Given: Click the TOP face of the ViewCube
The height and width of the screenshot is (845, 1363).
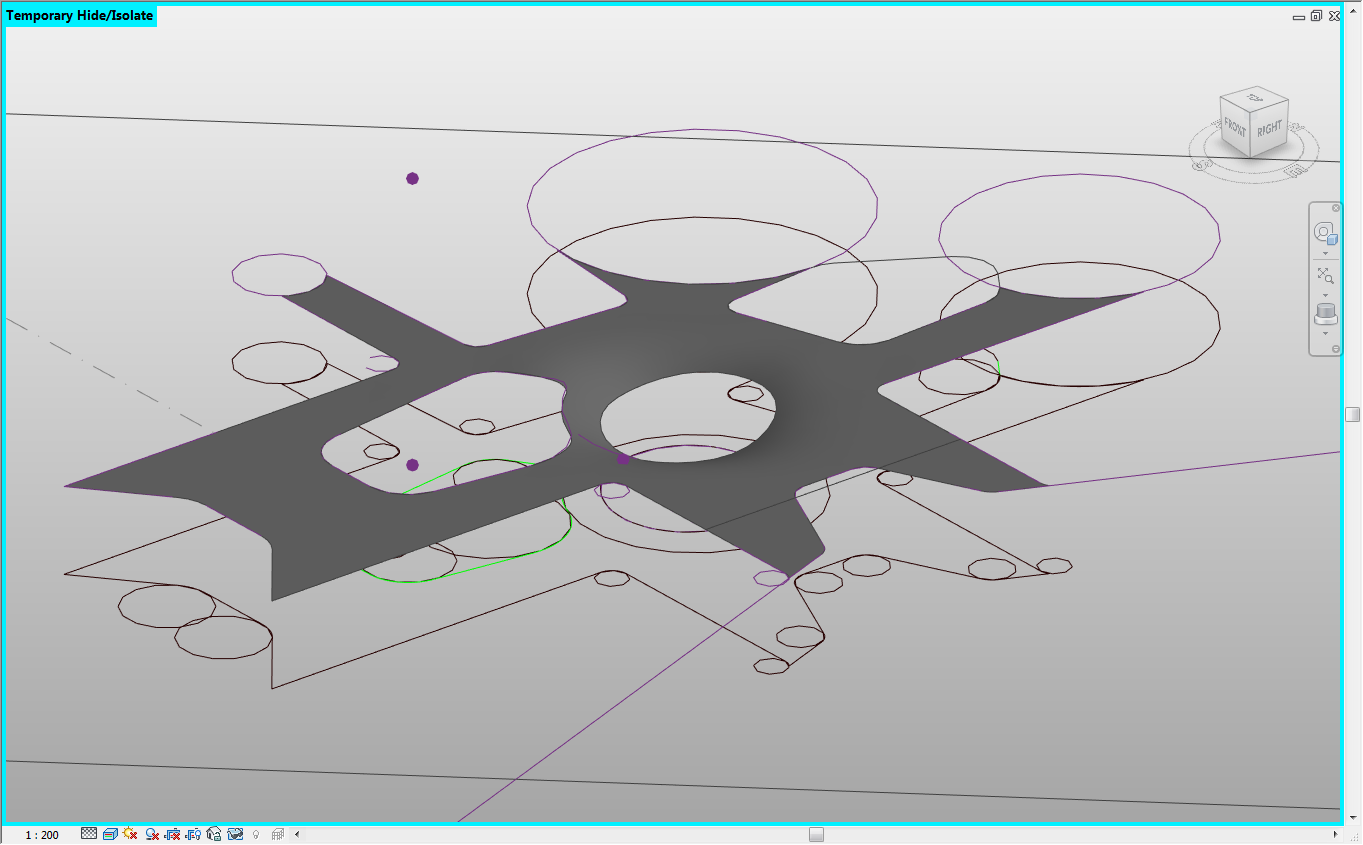Looking at the screenshot, I should pyautogui.click(x=1254, y=96).
